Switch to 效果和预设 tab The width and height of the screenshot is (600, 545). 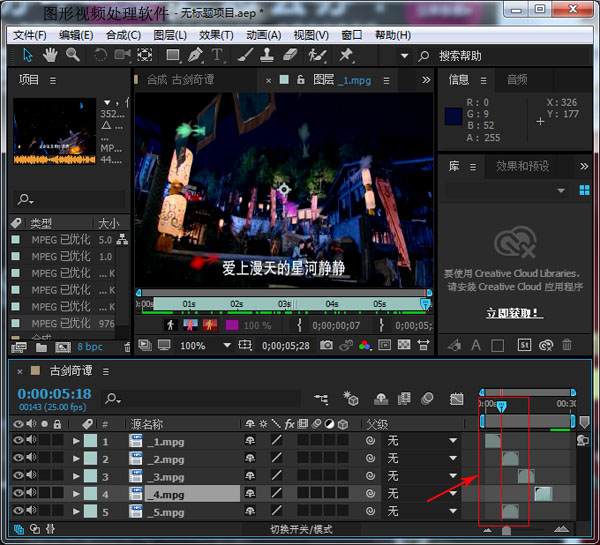point(522,166)
